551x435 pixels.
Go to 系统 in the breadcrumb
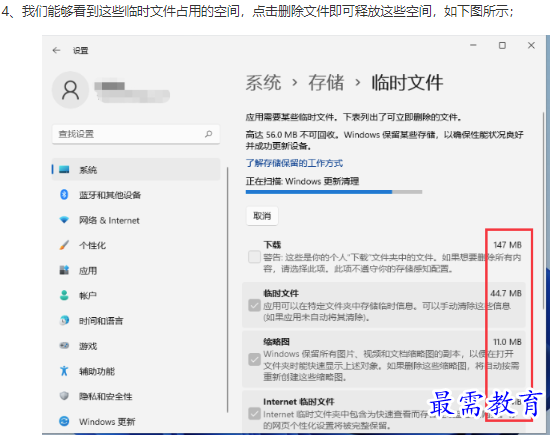pos(263,83)
